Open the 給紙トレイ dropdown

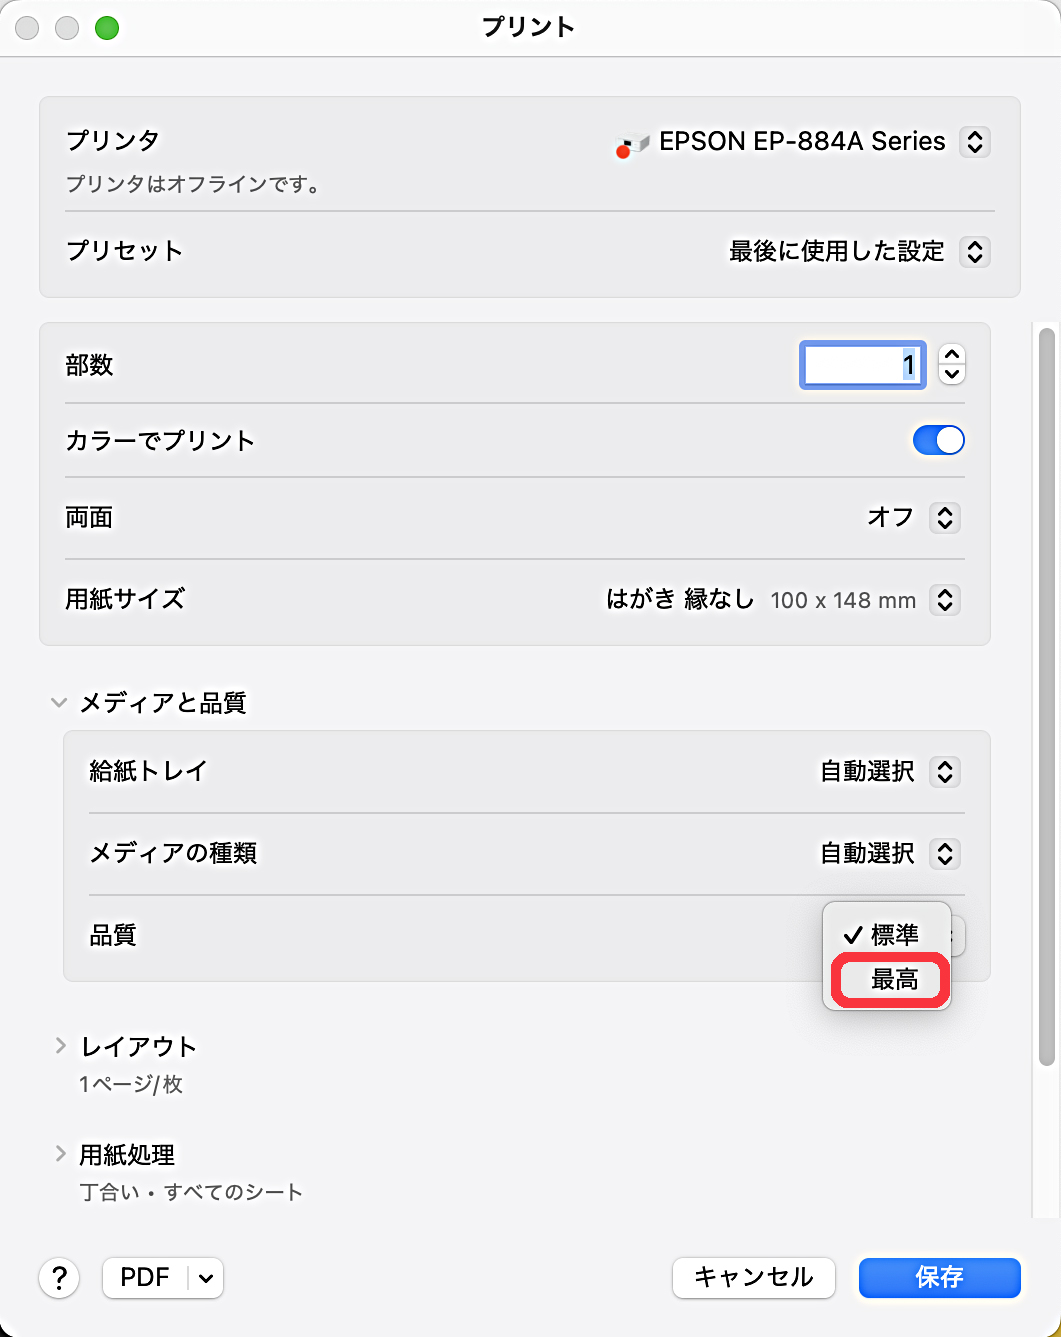click(944, 772)
